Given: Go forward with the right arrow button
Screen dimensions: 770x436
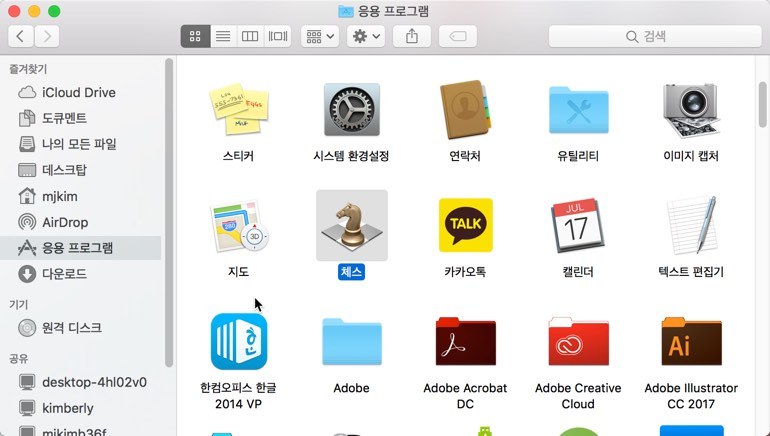Looking at the screenshot, I should [x=47, y=36].
